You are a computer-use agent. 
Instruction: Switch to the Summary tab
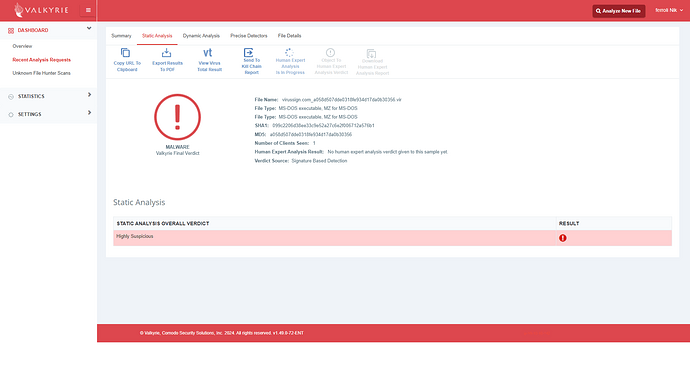(121, 36)
